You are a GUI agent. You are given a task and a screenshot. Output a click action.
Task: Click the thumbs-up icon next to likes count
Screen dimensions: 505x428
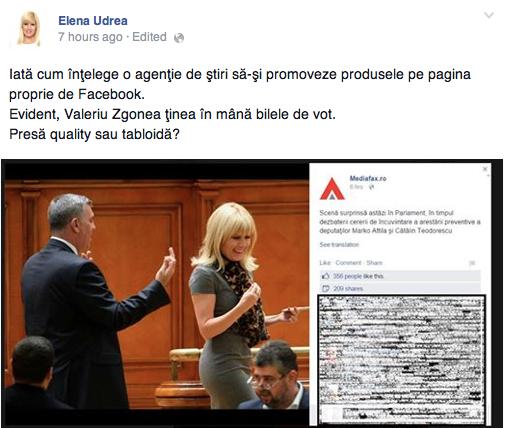(326, 276)
